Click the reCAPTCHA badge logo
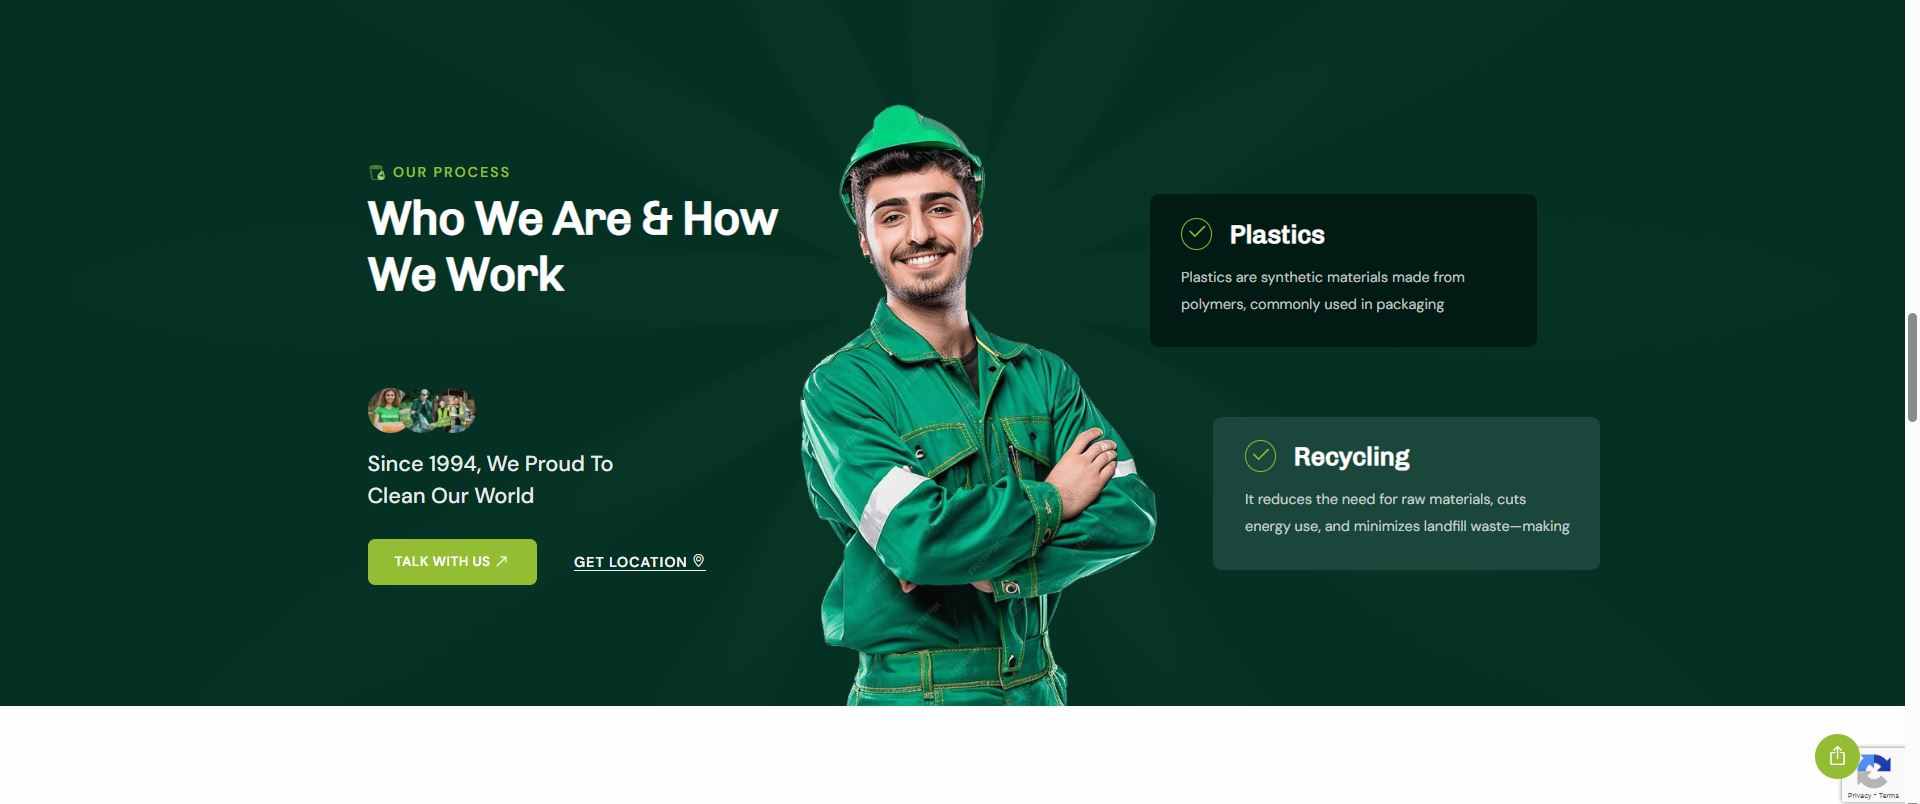The height and width of the screenshot is (804, 1920). point(1874,771)
